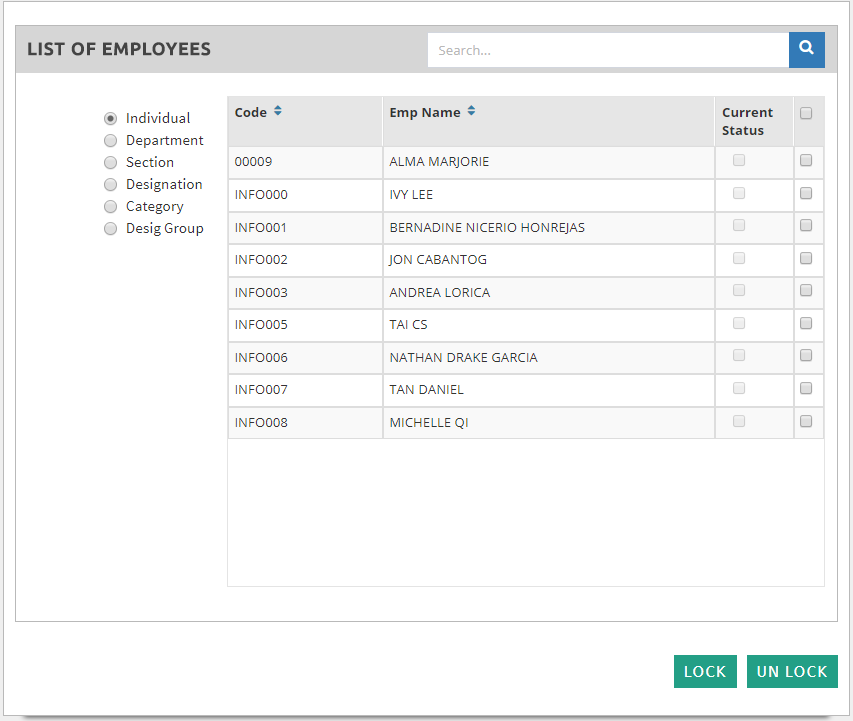Viewport: 853px width, 721px height.
Task: Sort by Code column arrows
Action: click(278, 111)
